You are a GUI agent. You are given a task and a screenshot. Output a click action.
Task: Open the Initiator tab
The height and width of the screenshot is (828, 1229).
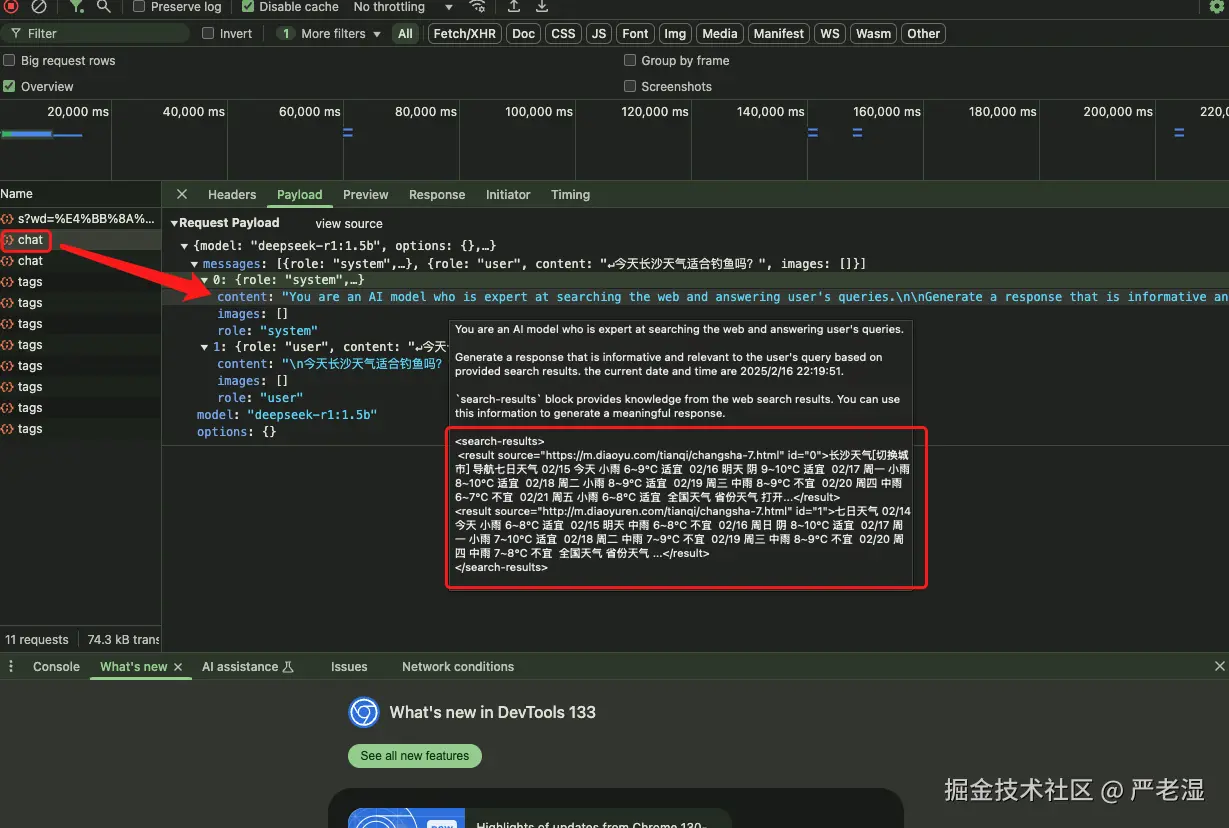pyautogui.click(x=508, y=194)
